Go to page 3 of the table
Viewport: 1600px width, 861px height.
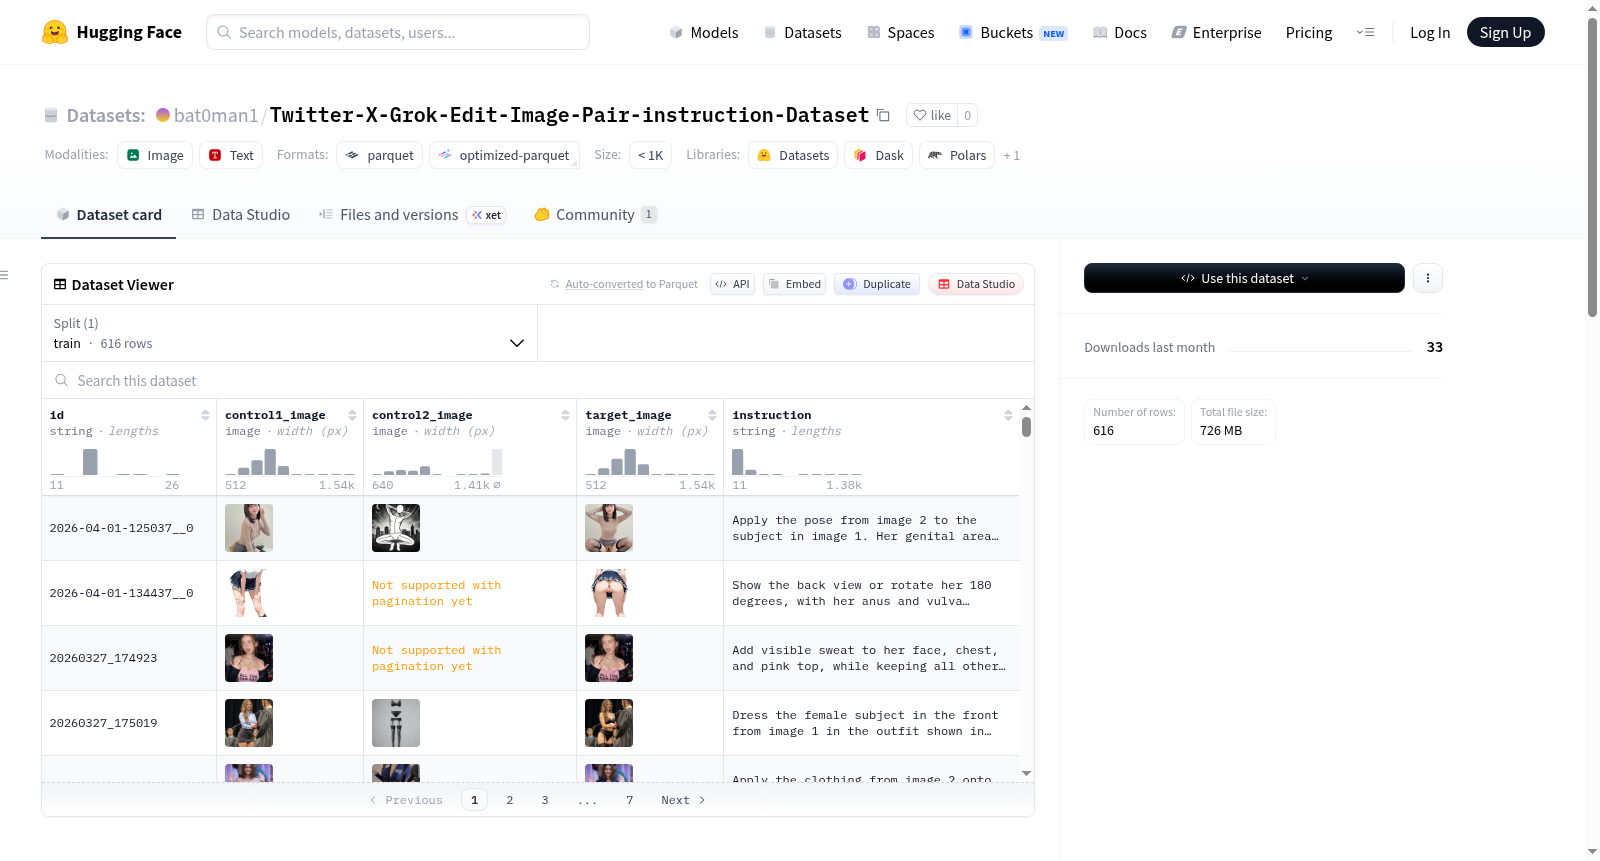pyautogui.click(x=545, y=800)
